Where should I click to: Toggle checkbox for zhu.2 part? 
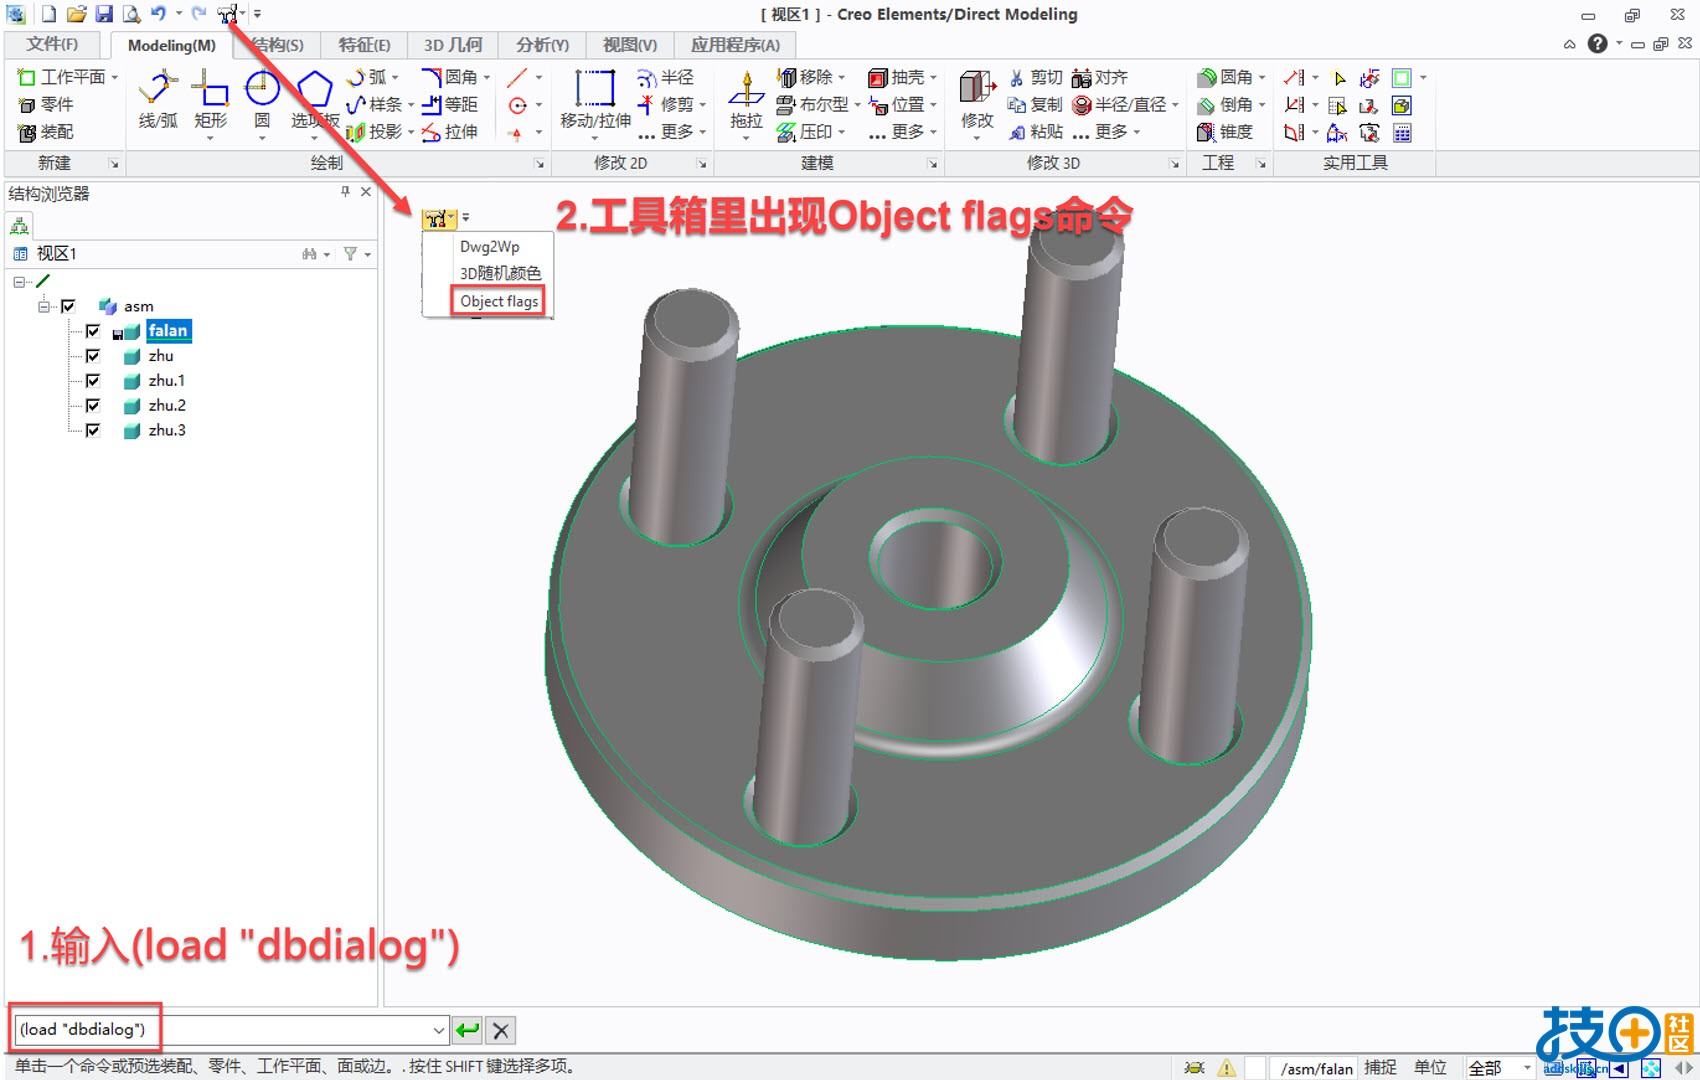click(x=93, y=405)
